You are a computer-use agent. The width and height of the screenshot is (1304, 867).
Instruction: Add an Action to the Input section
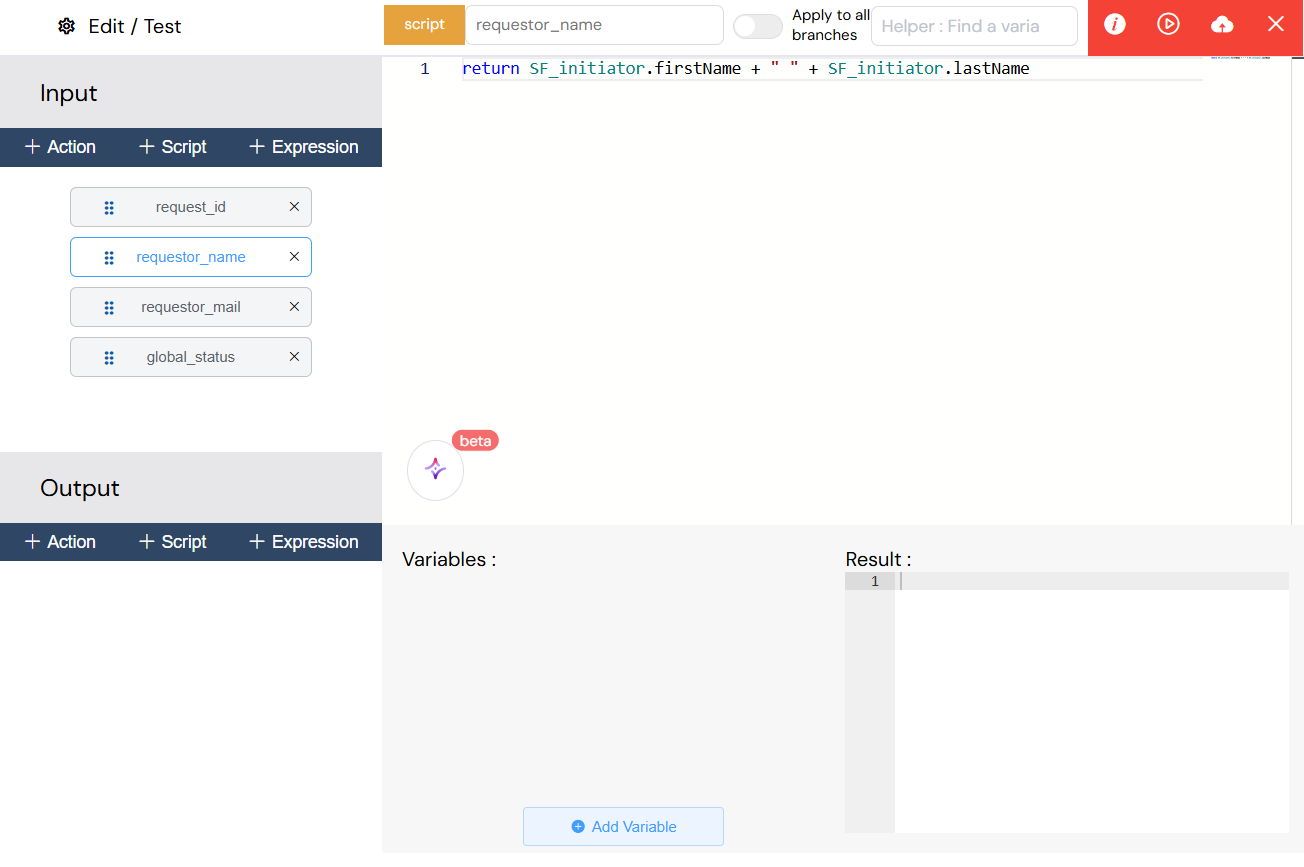60,147
